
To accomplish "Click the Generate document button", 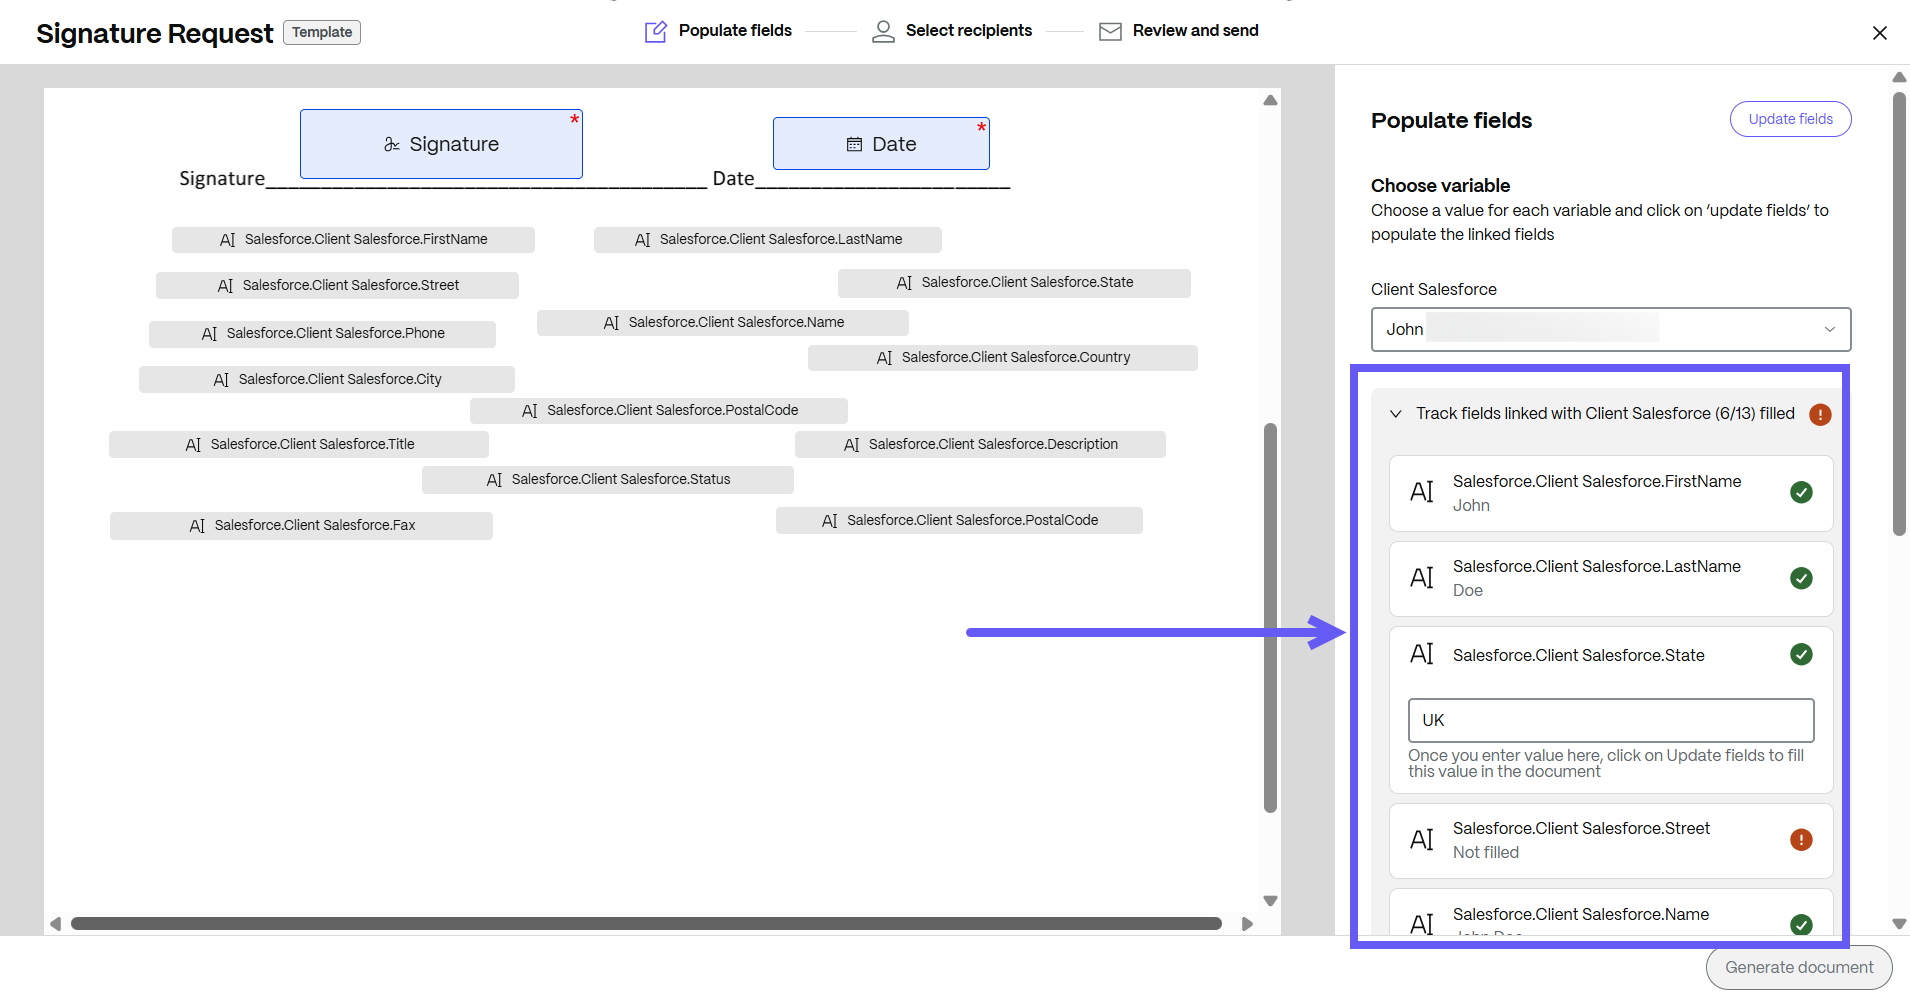I will [1799, 967].
